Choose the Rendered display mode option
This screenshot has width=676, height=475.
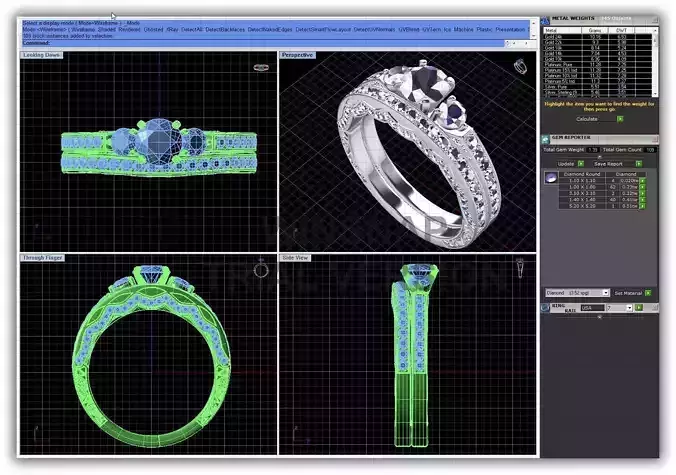tap(129, 30)
